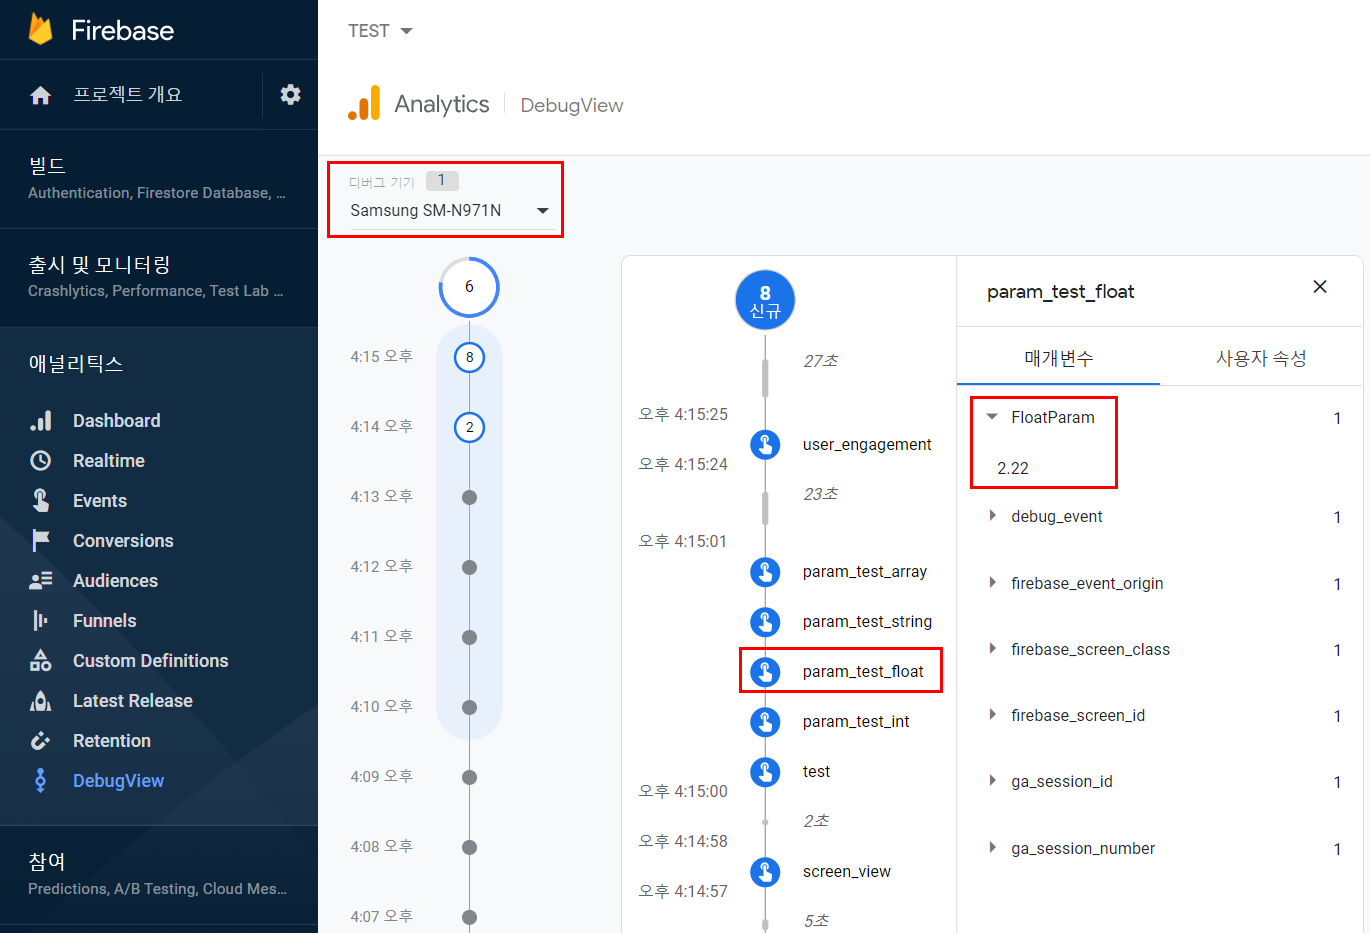Click the 애널리틱스 section header
1370x933 pixels.
76,364
